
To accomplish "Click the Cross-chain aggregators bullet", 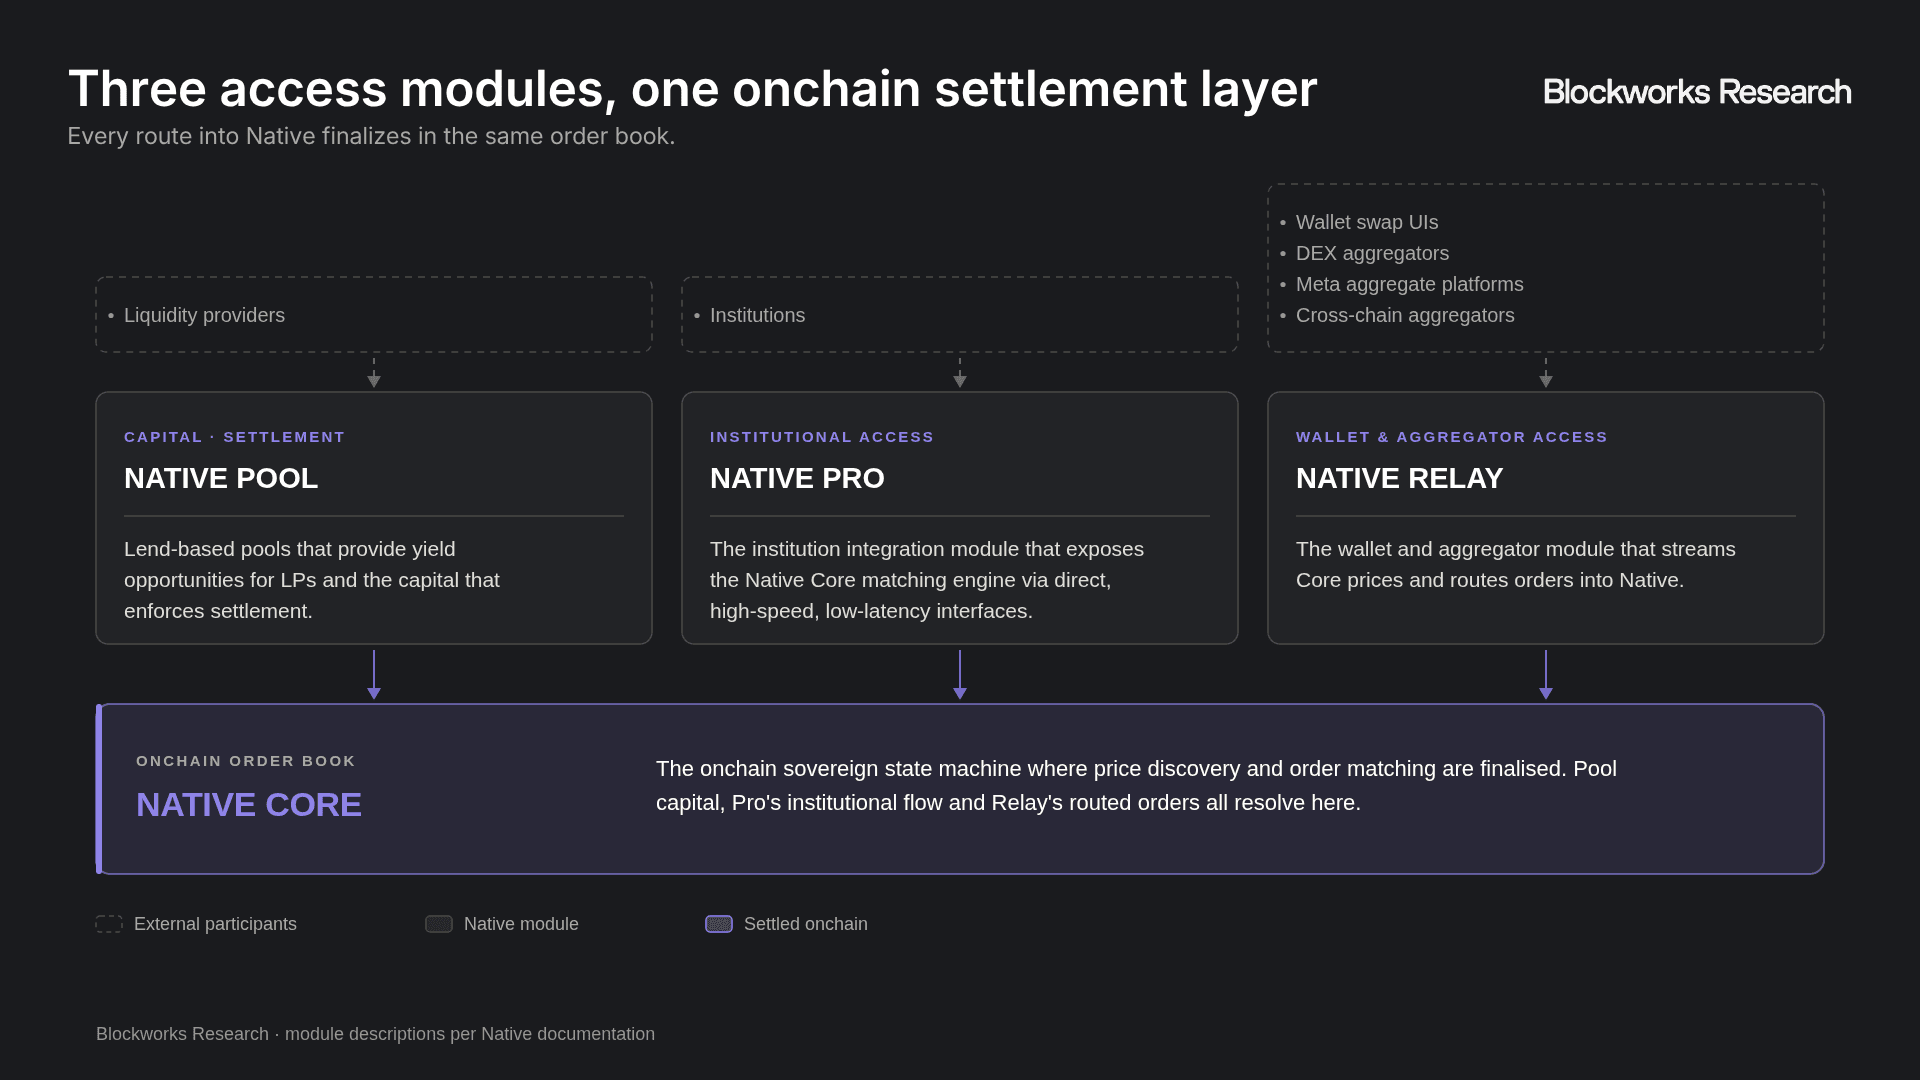I will click(x=1405, y=315).
